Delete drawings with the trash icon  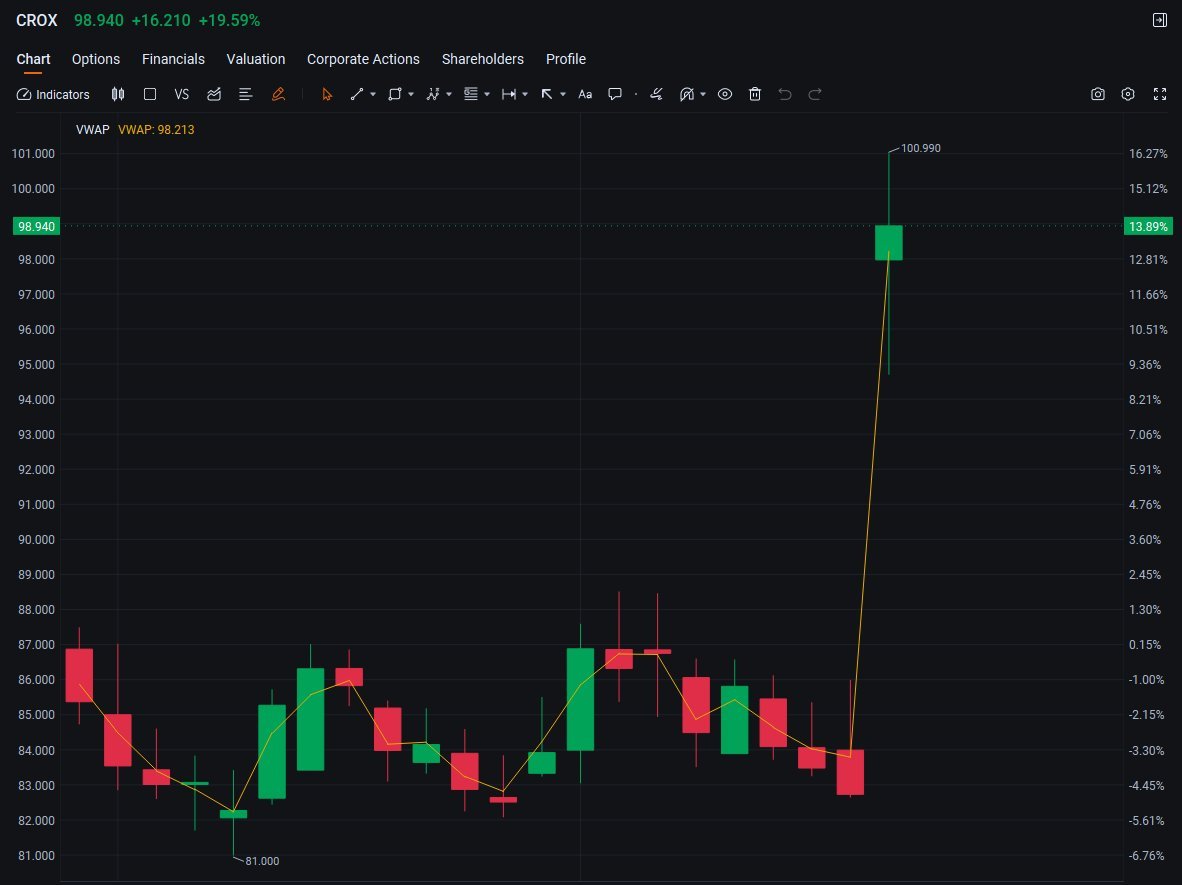(755, 94)
